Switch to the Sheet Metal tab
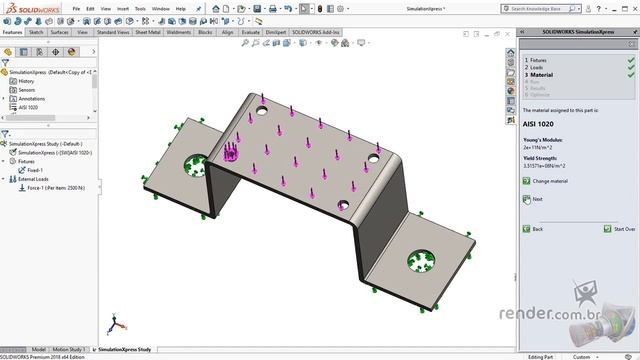Screen dimensions: 640x360 [x=148, y=32]
